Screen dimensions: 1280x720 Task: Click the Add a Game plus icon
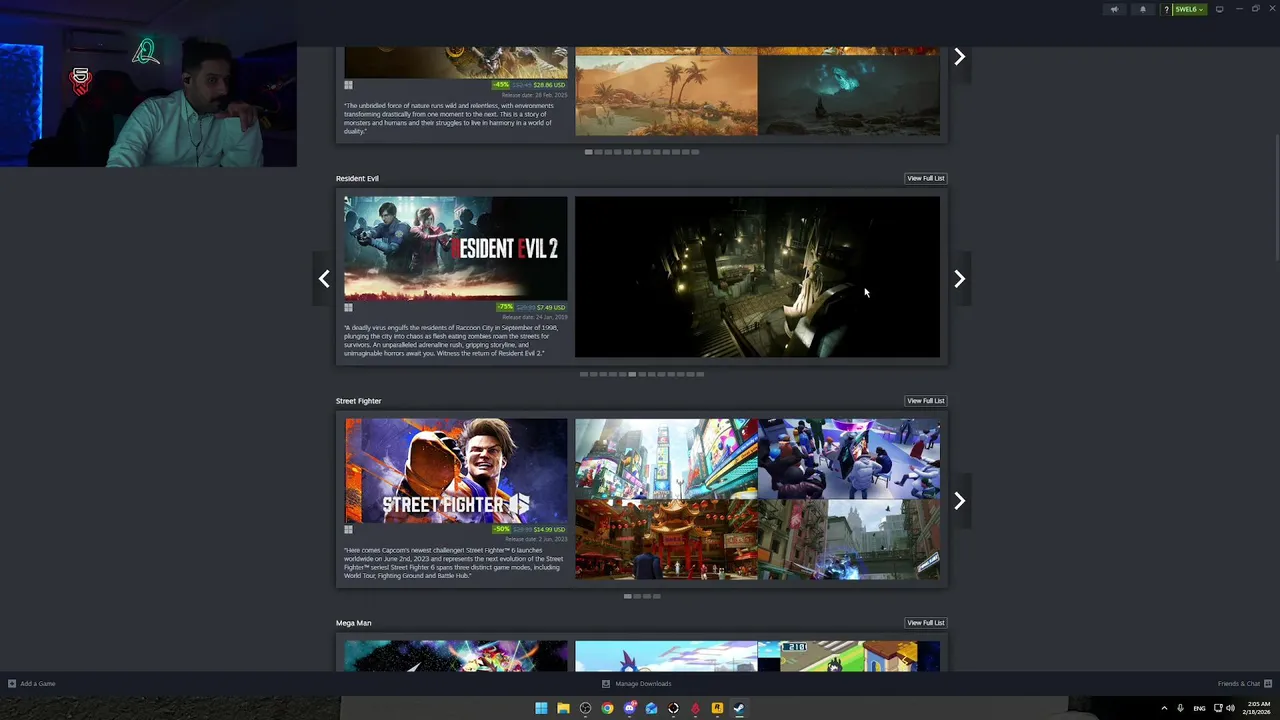pos(12,684)
